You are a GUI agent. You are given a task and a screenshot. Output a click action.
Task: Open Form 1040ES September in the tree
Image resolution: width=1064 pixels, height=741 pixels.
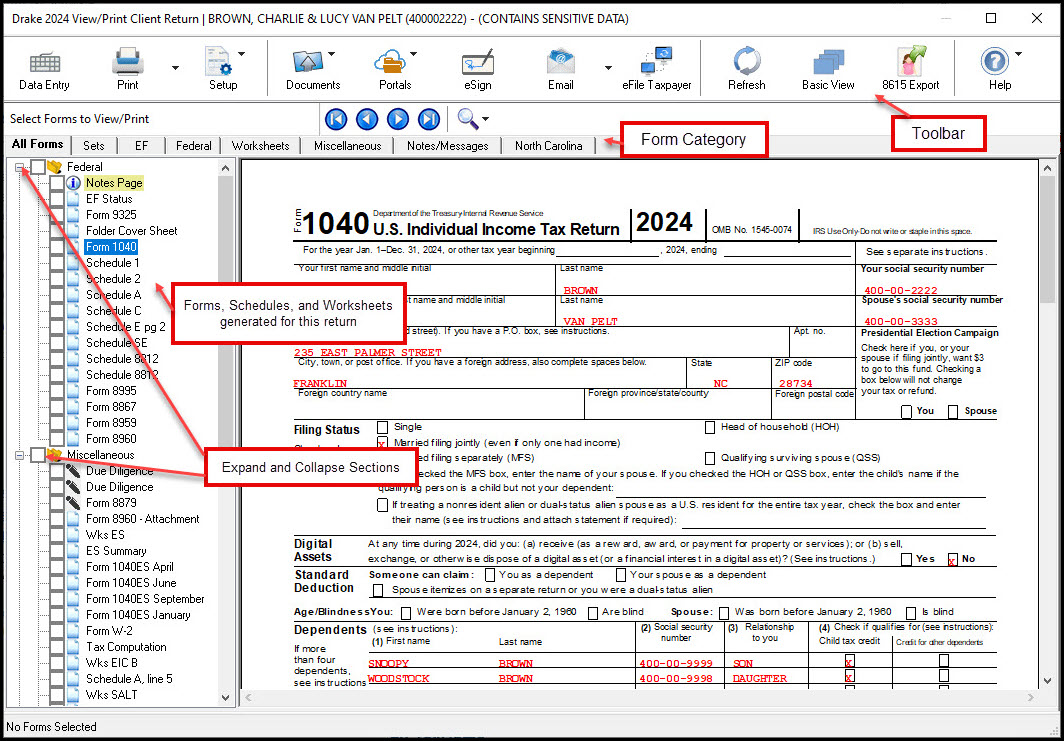click(145, 599)
